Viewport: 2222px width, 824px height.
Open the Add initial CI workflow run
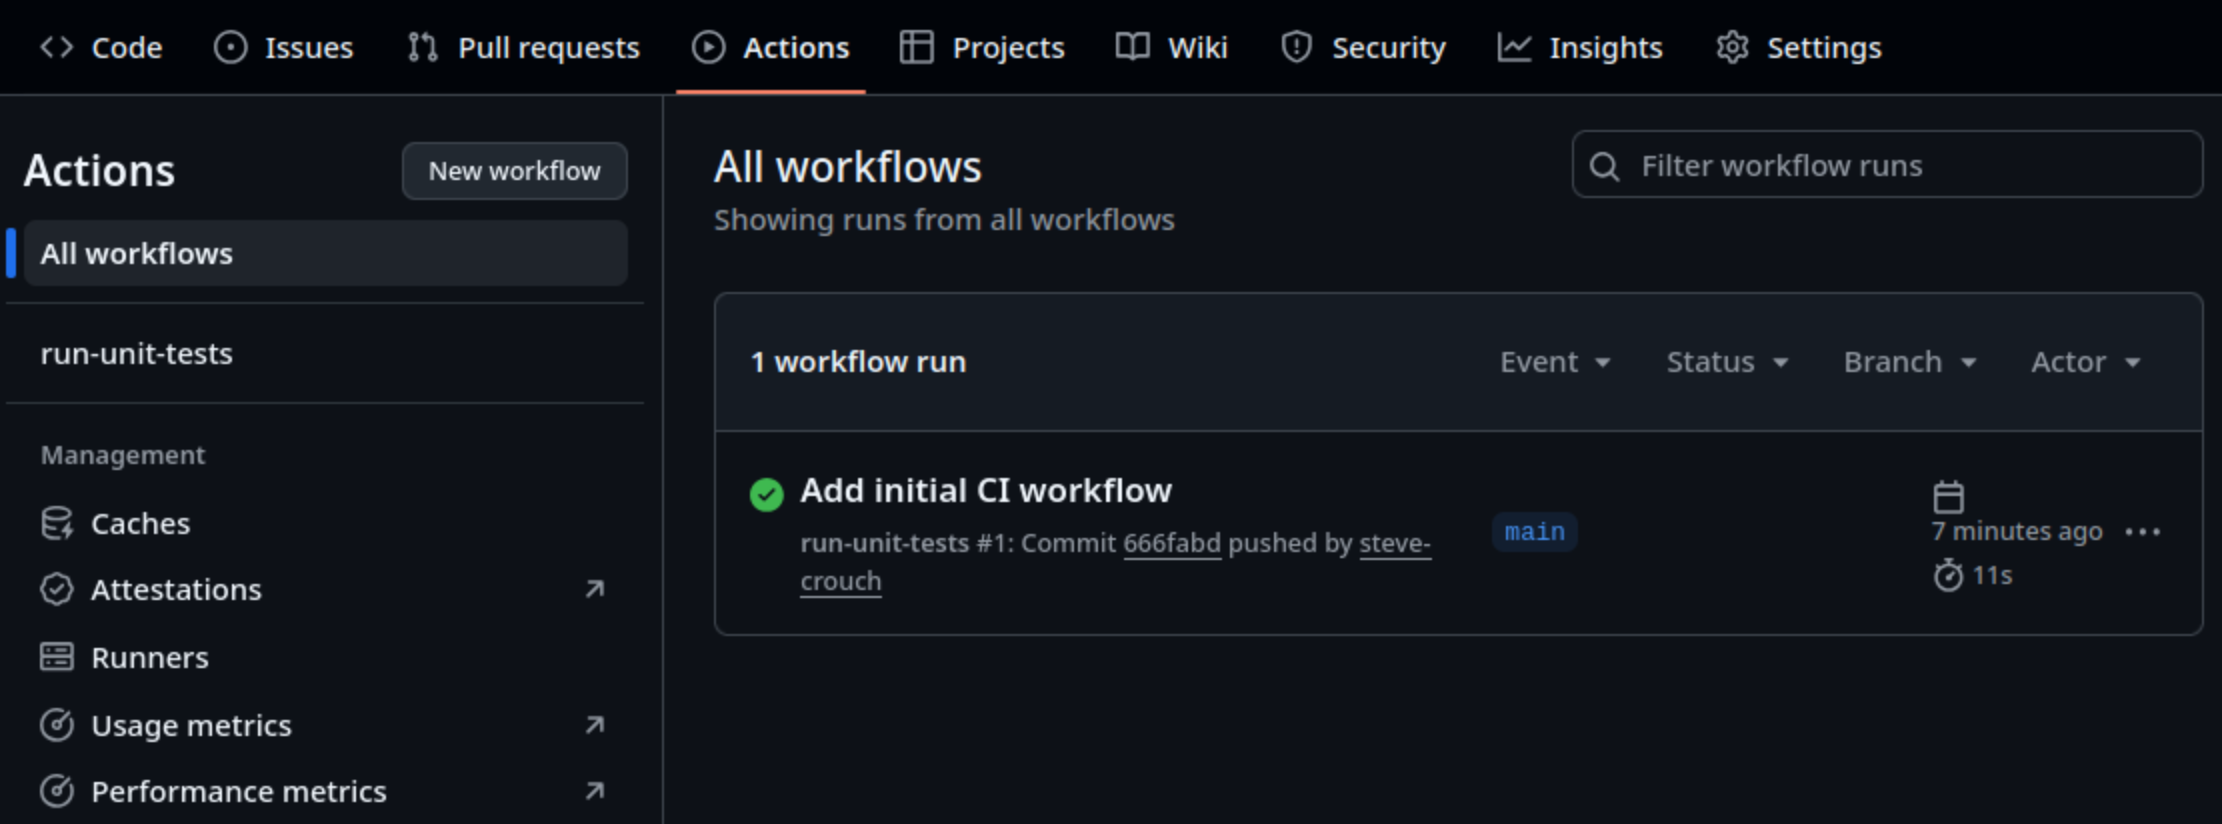(x=986, y=491)
